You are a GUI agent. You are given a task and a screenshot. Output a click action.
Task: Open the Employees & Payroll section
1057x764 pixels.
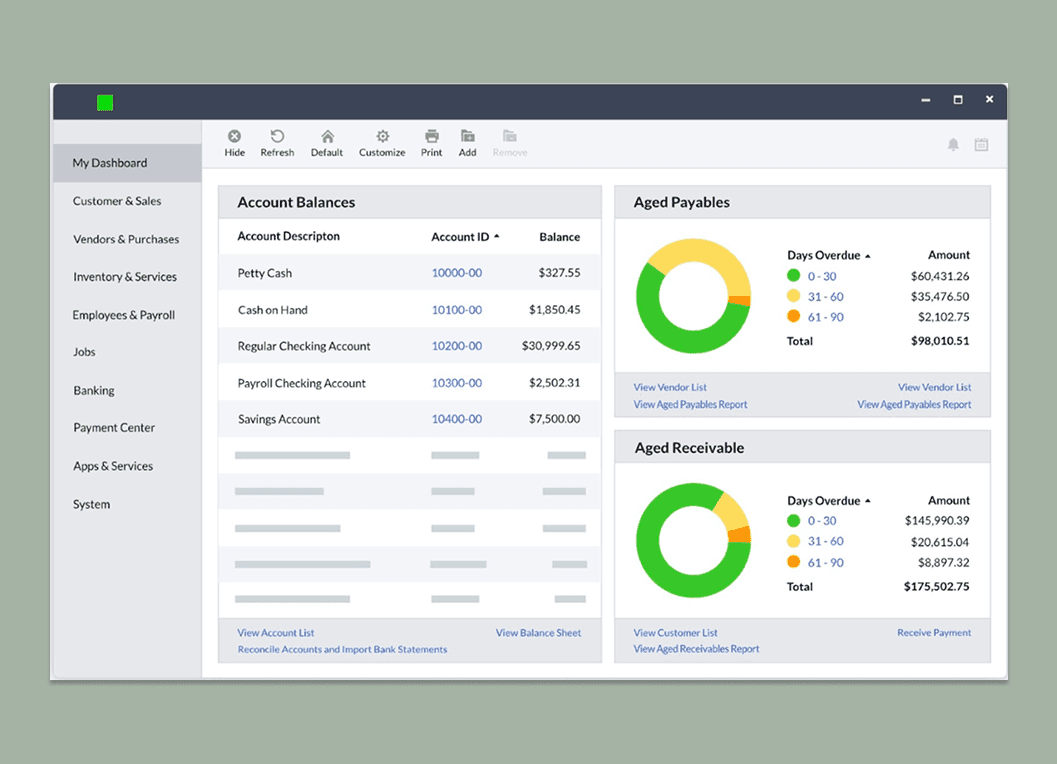point(124,314)
